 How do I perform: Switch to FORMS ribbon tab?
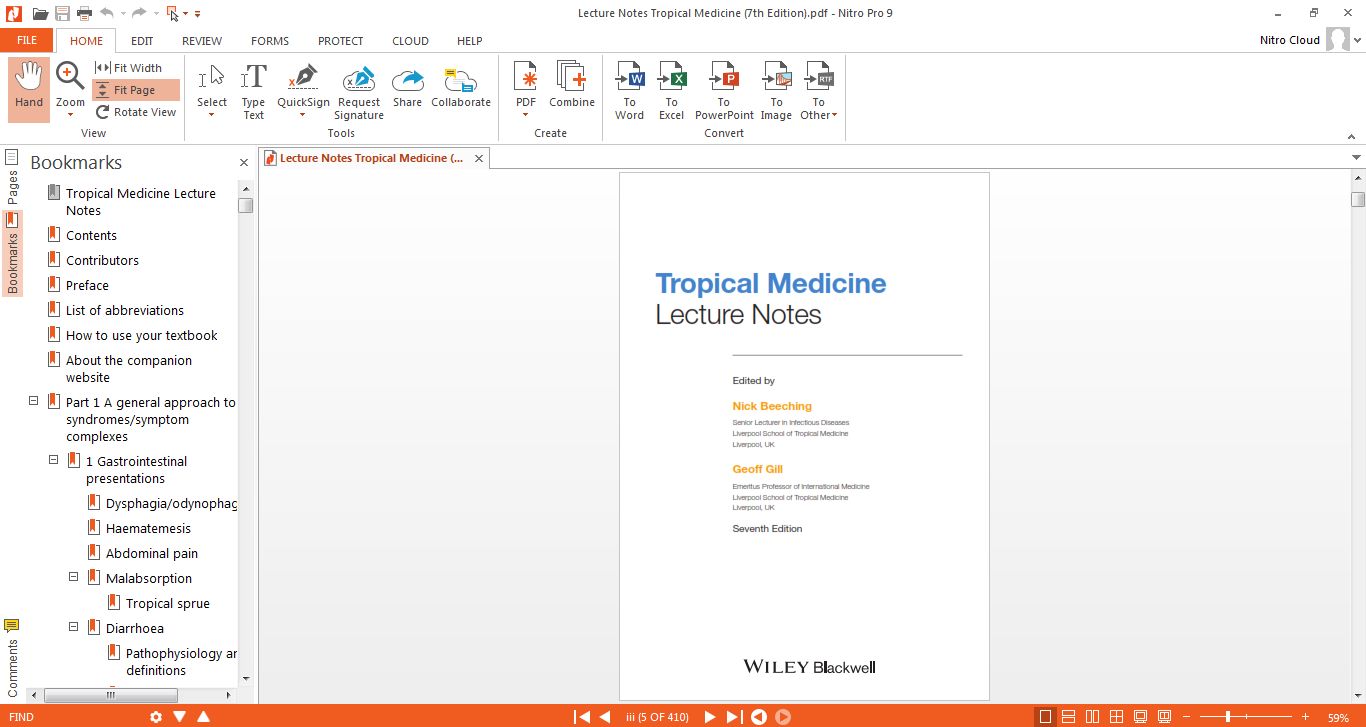click(x=270, y=41)
